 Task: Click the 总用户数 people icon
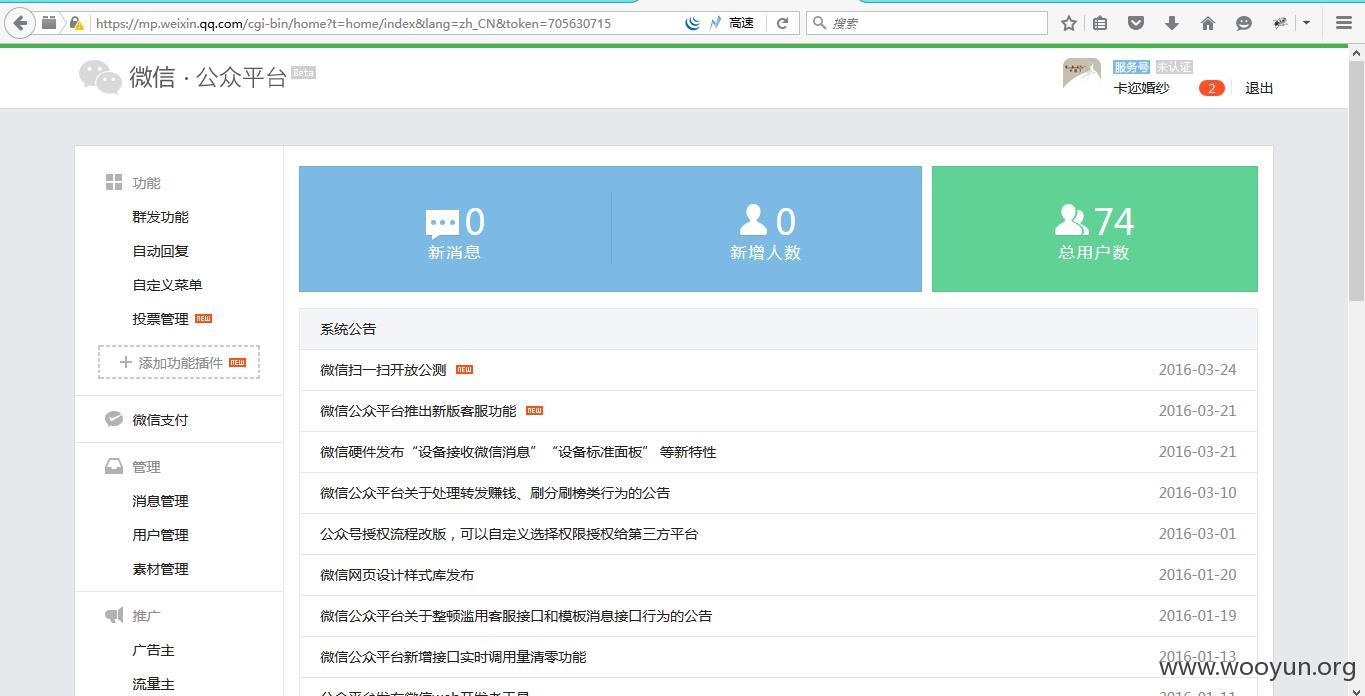click(x=1071, y=220)
